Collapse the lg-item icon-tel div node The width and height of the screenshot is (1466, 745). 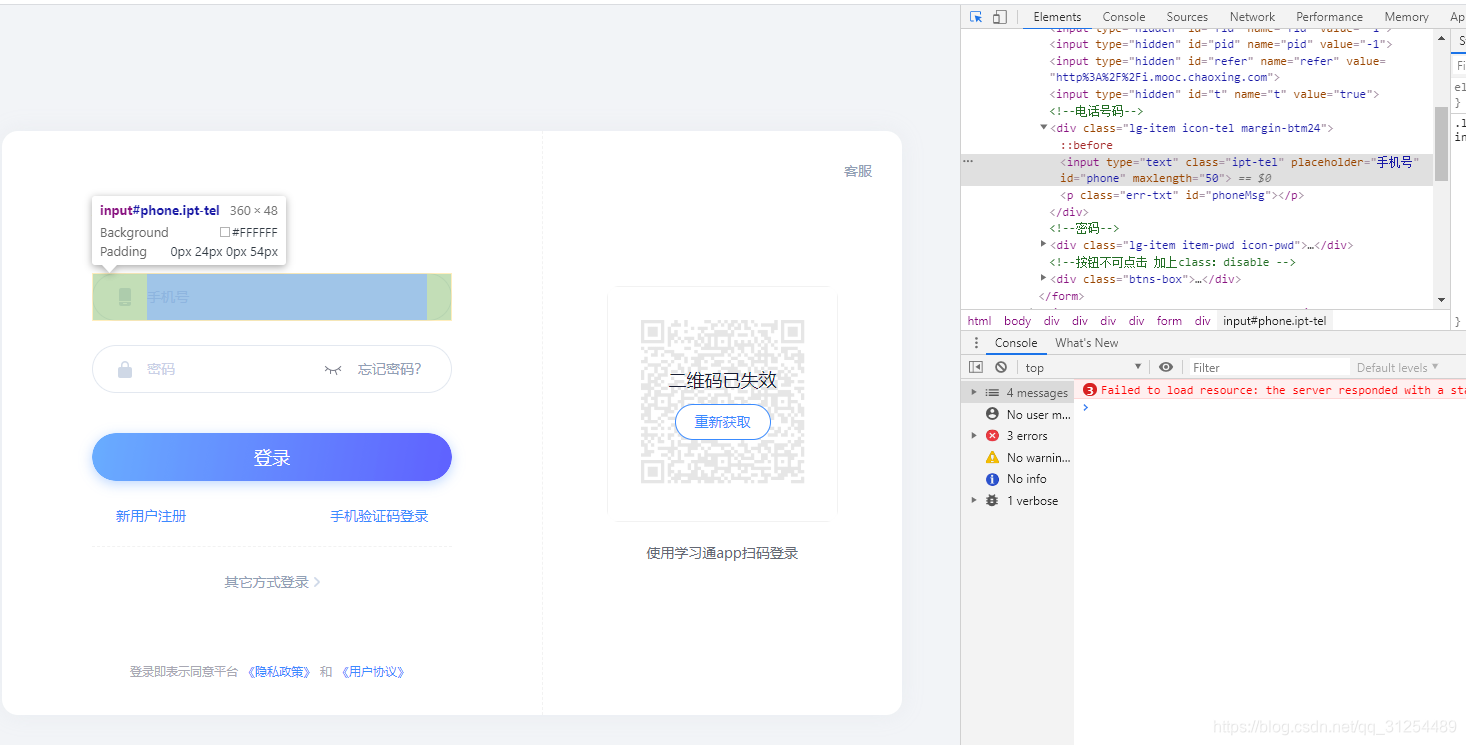[1044, 127]
